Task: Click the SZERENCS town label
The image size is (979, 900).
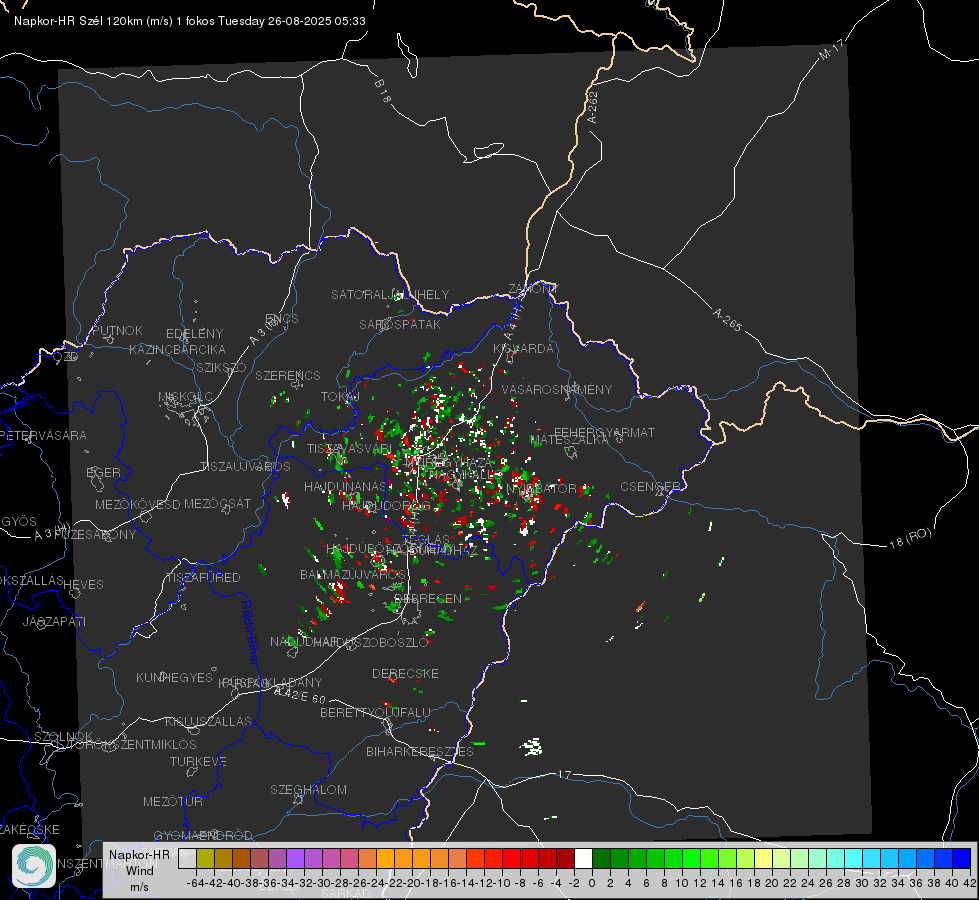Action: pos(288,375)
